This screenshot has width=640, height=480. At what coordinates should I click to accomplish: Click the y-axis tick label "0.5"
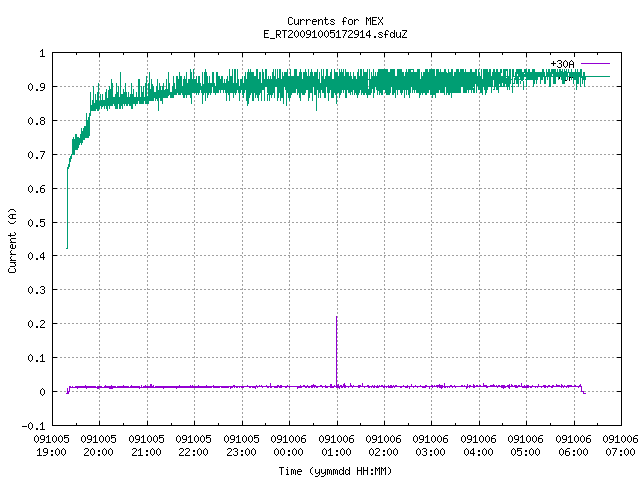pyautogui.click(x=37, y=222)
